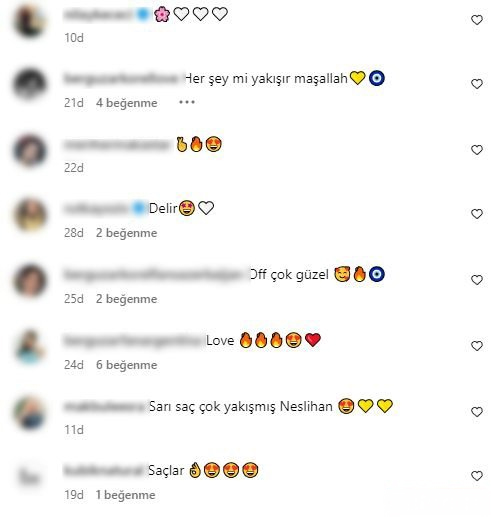This screenshot has height=517, width=491.
Task: View the '4 beğenme' likes list
Action: [127, 103]
